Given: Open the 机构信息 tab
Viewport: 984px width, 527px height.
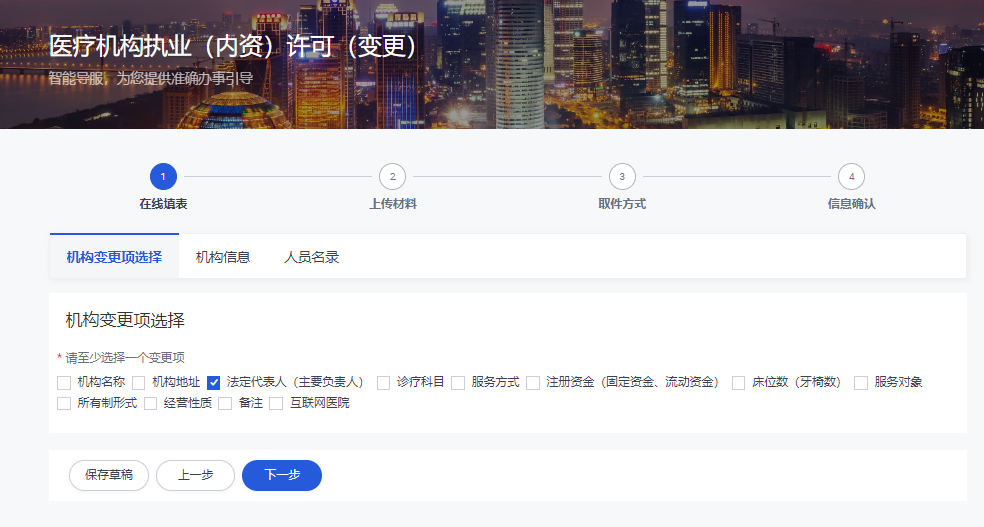Looking at the screenshot, I should coord(223,257).
